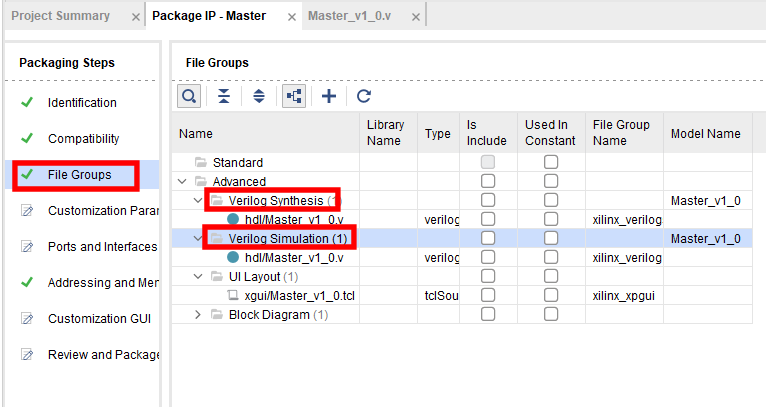This screenshot has height=407, width=766.
Task: Toggle Is Include checkbox for Verilog Simulation
Action: (488, 238)
